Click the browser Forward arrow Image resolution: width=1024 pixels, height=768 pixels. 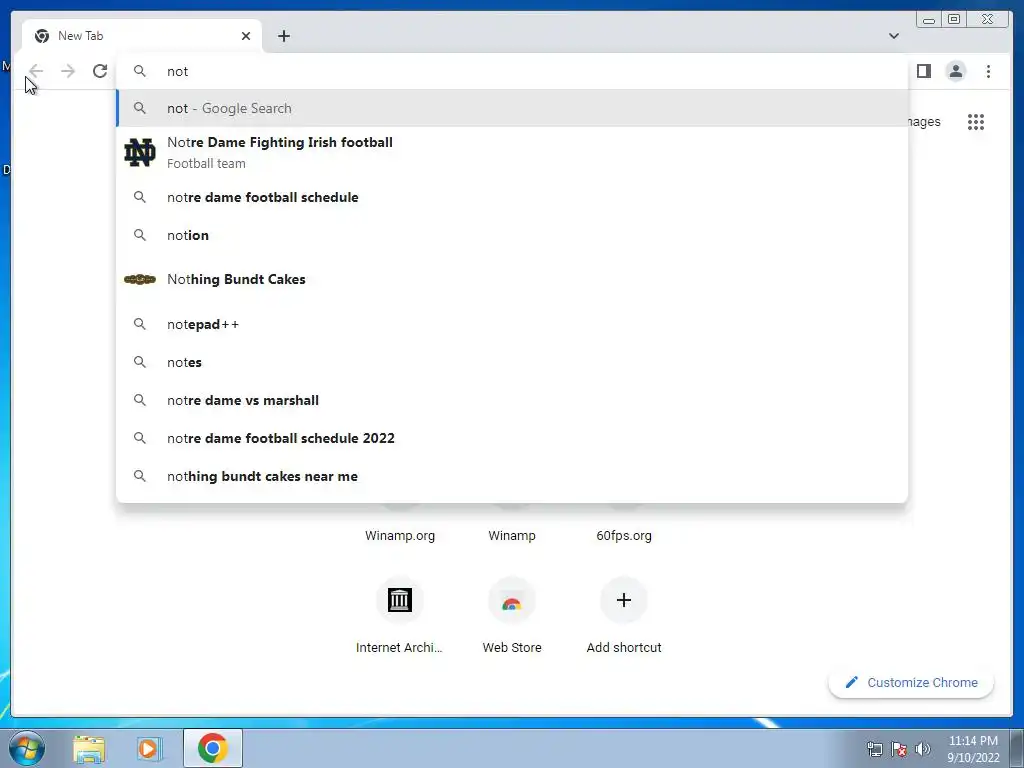(x=68, y=71)
